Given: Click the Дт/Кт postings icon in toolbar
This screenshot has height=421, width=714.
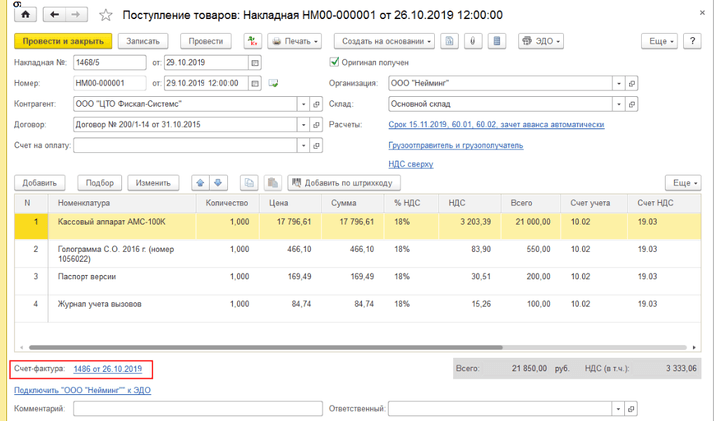Looking at the screenshot, I should pos(252,42).
